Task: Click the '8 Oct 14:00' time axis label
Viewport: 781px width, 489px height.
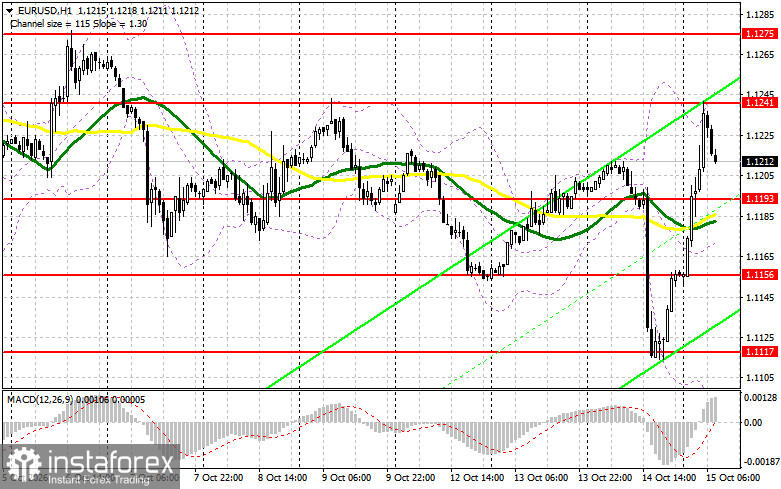Action: click(x=282, y=478)
